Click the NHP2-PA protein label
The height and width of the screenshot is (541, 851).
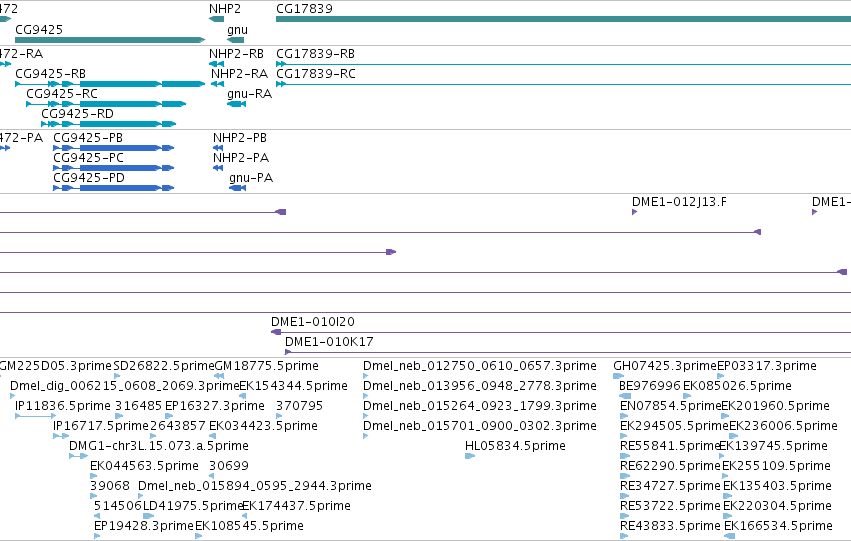(x=241, y=158)
